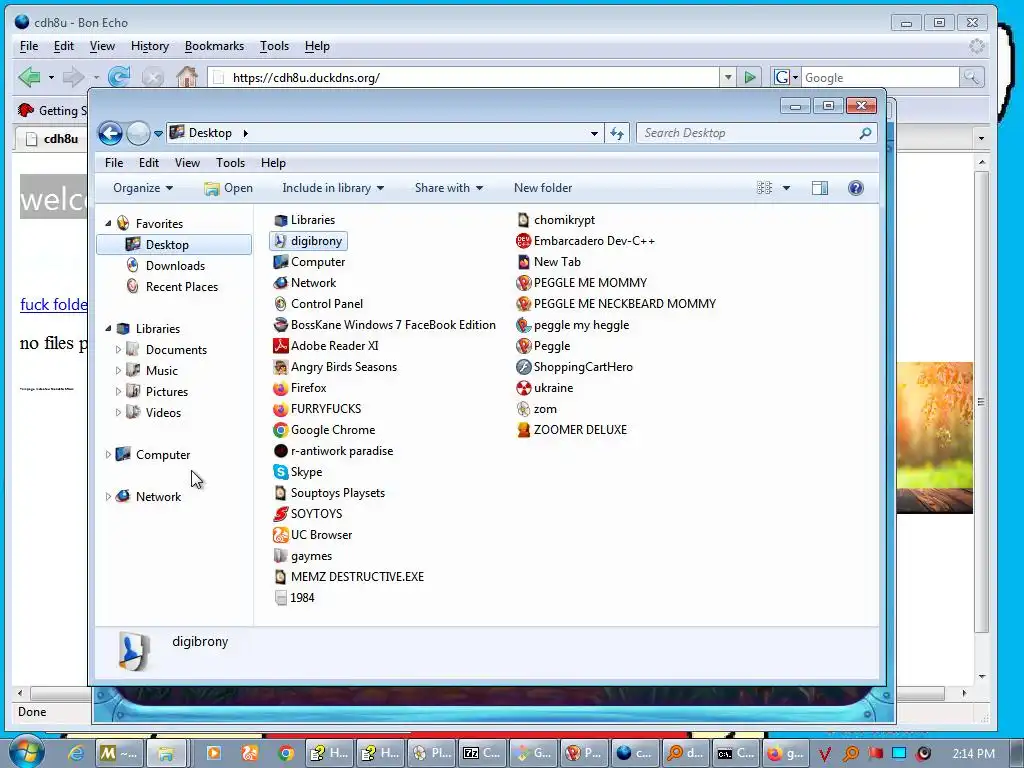This screenshot has width=1024, height=768.
Task: Click the Bon Echo Home button
Action: [187, 77]
